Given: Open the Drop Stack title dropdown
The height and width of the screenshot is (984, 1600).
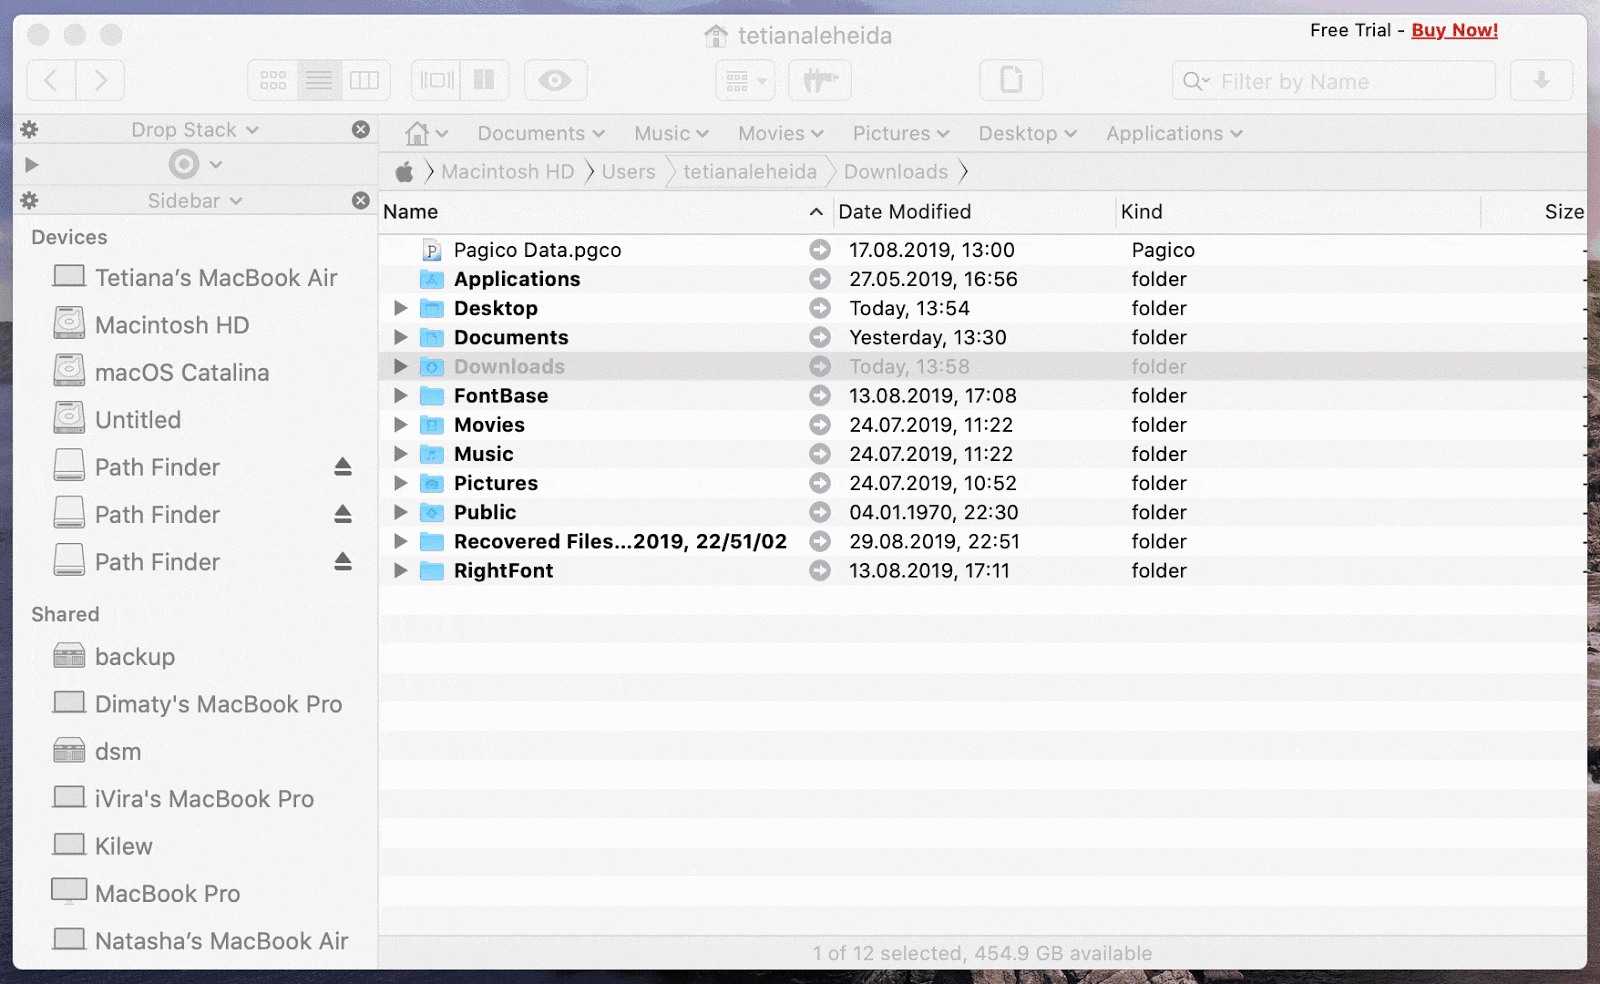Looking at the screenshot, I should (x=195, y=130).
